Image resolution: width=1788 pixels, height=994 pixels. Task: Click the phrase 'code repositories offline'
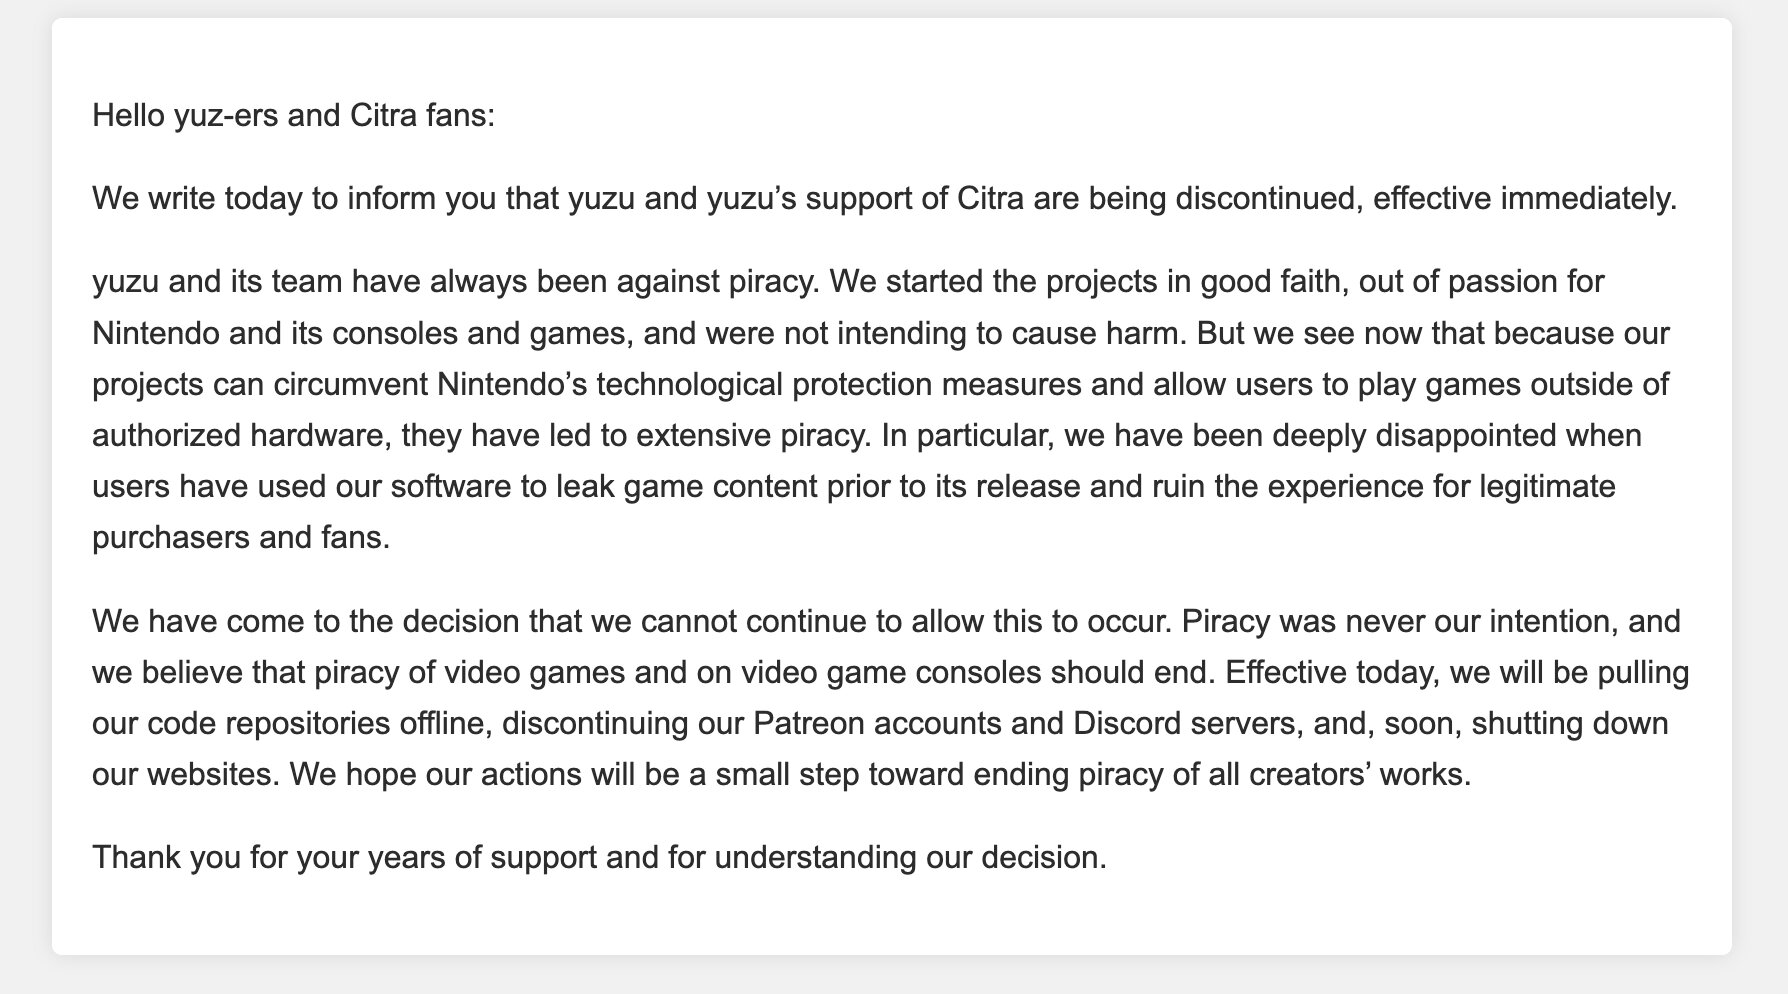tap(316, 723)
